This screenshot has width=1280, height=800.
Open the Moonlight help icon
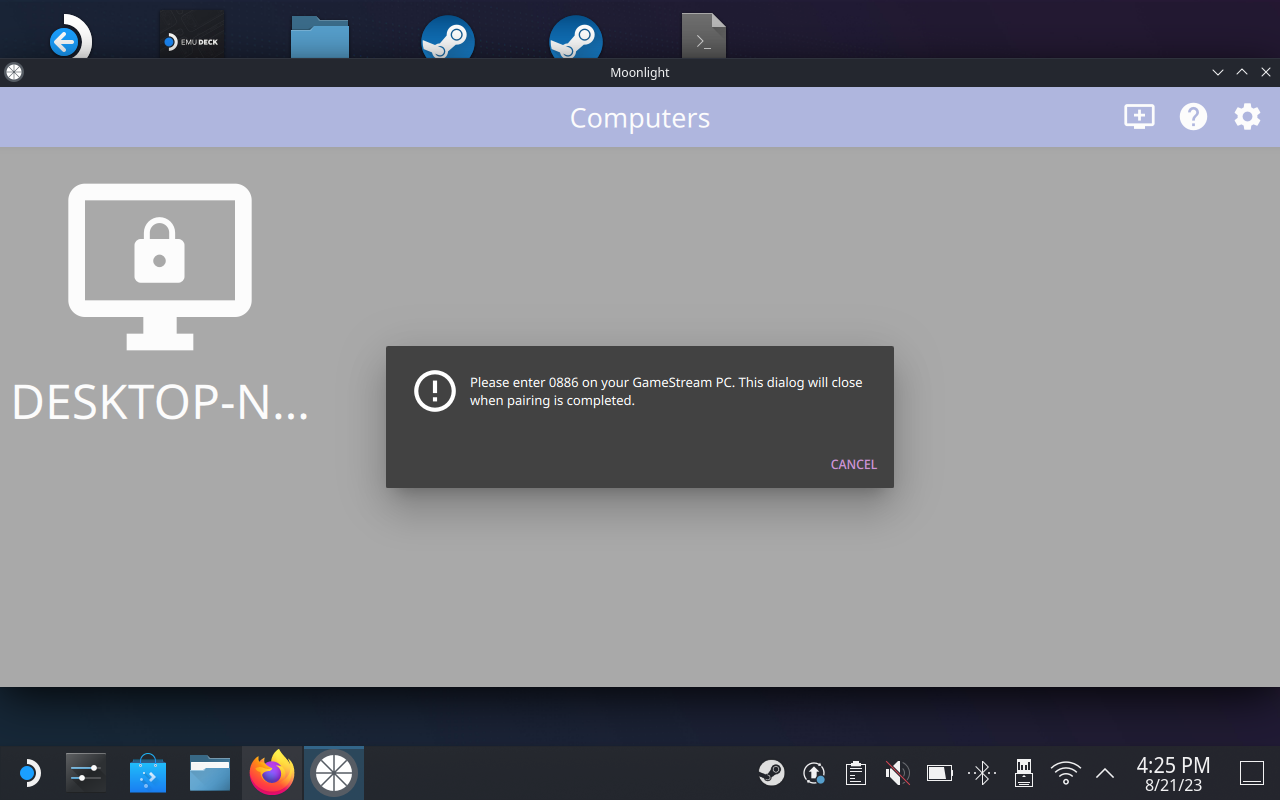[1193, 117]
